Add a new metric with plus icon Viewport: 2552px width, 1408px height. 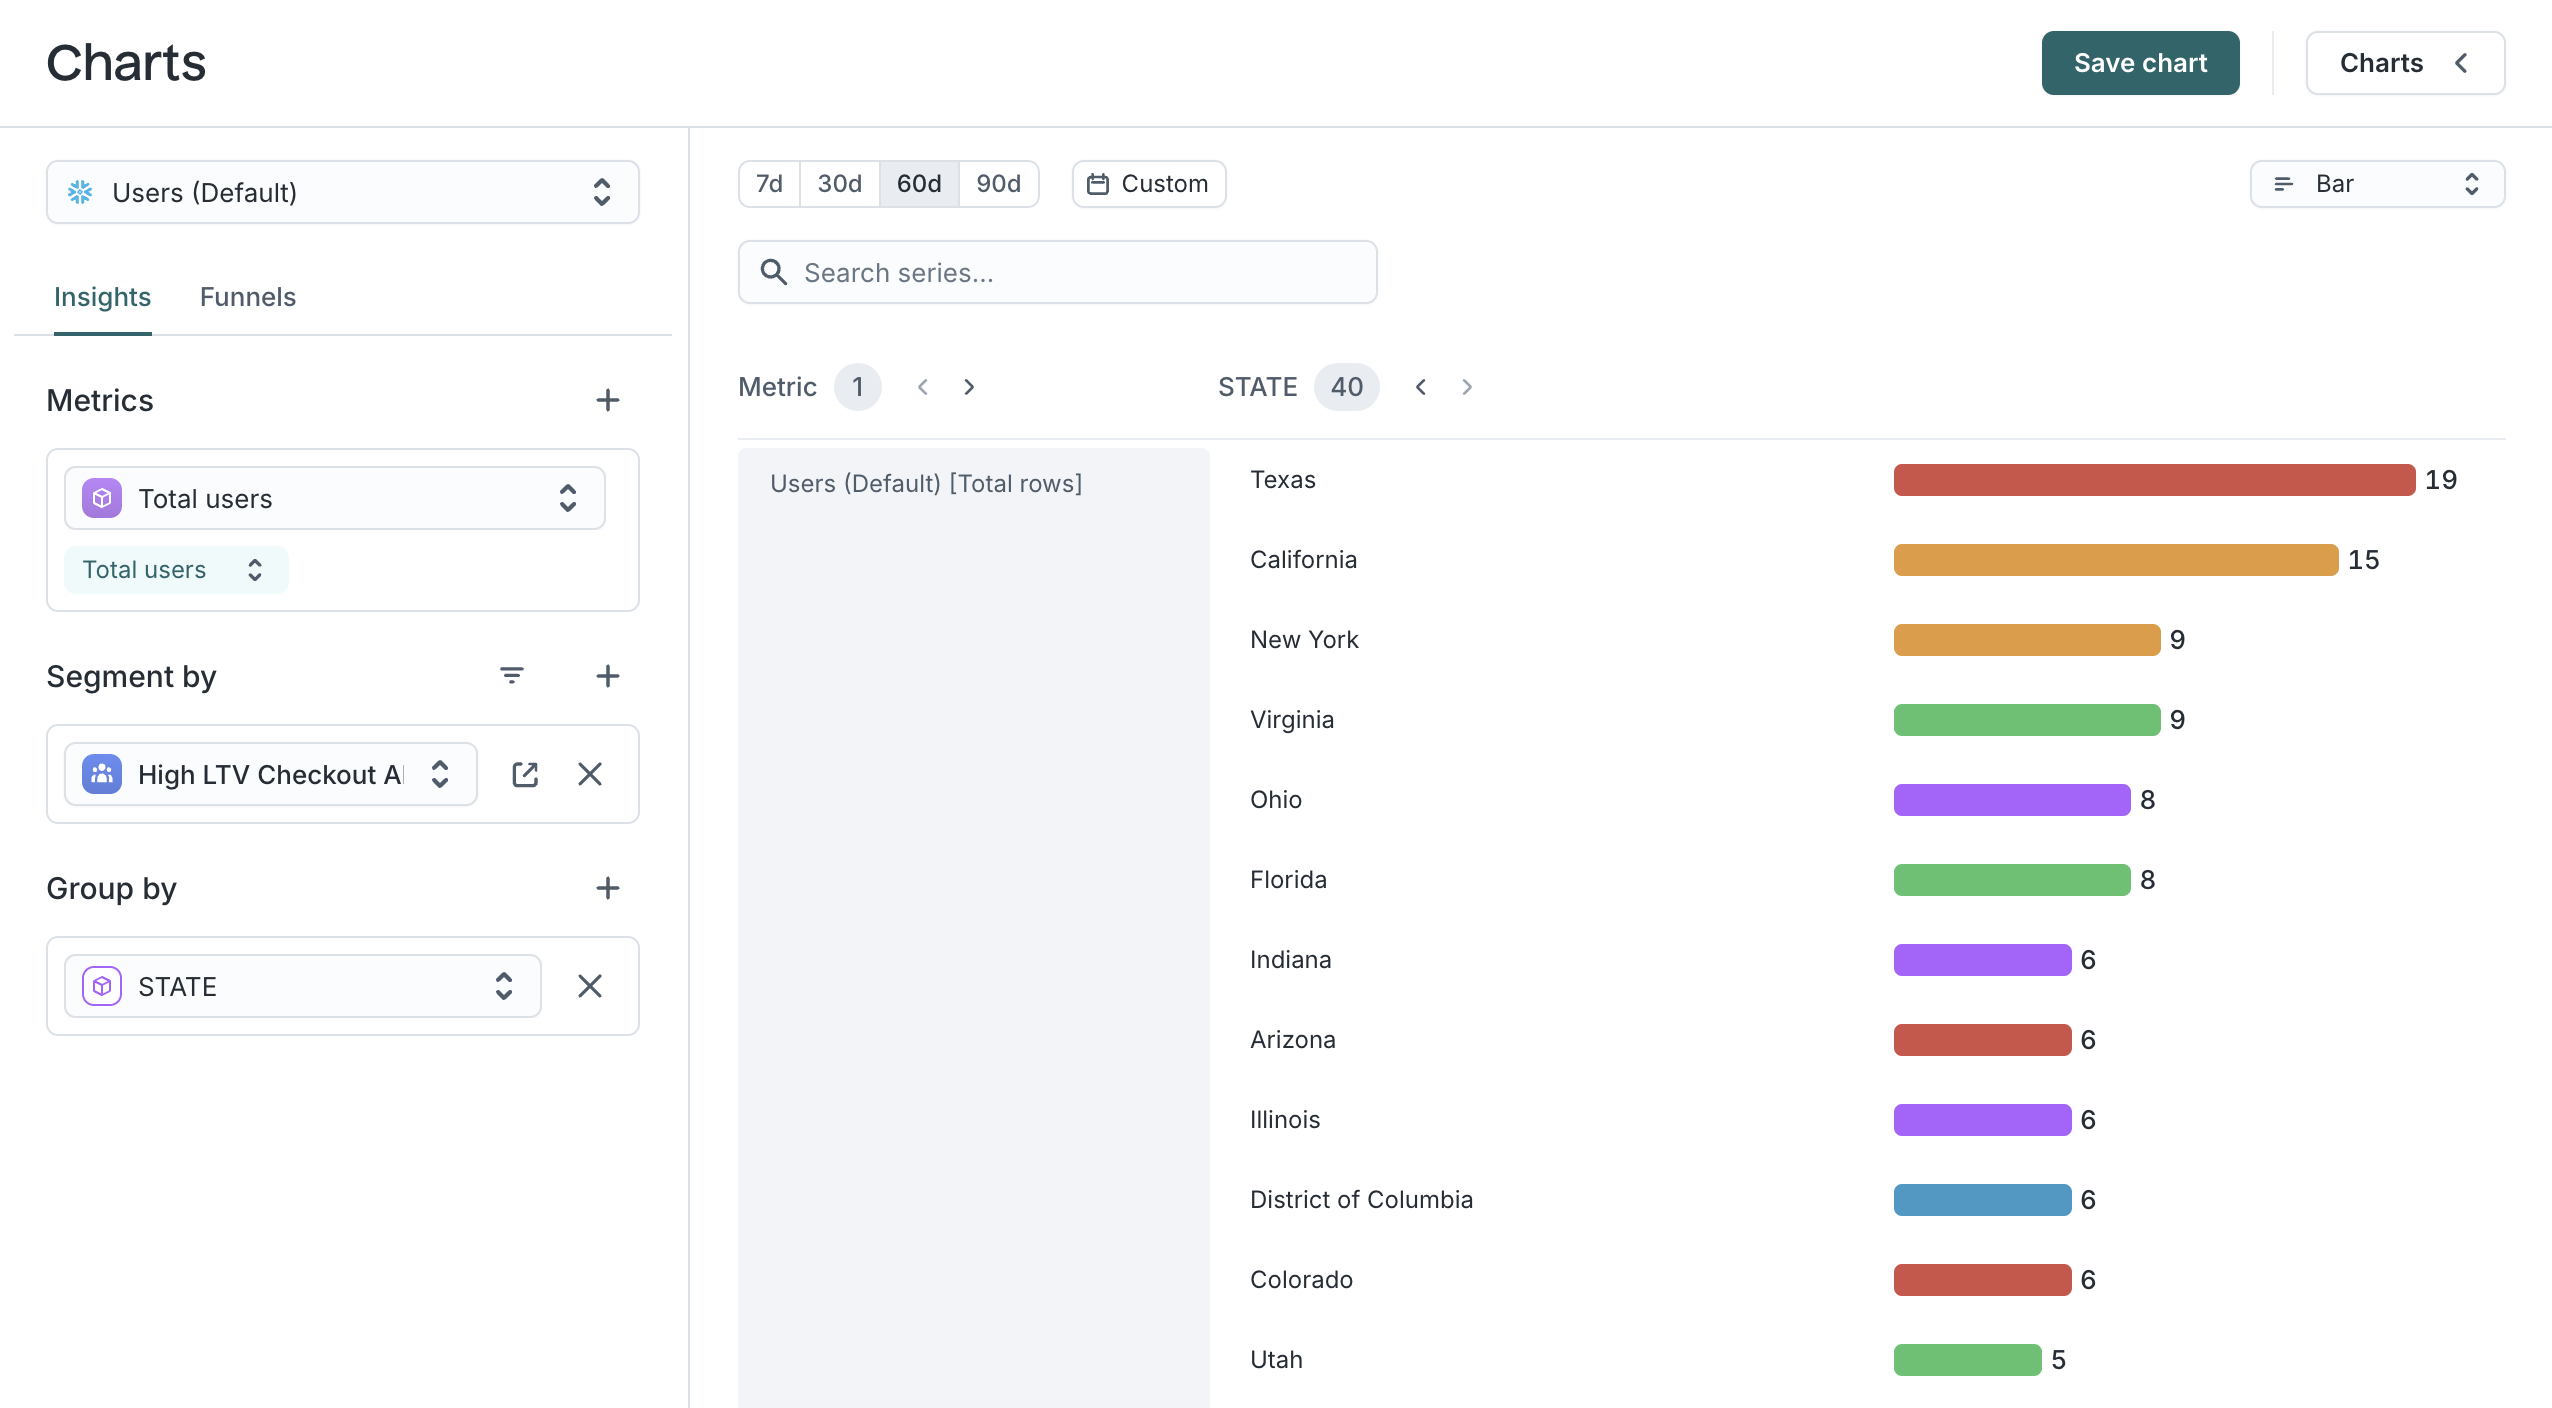[x=607, y=400]
